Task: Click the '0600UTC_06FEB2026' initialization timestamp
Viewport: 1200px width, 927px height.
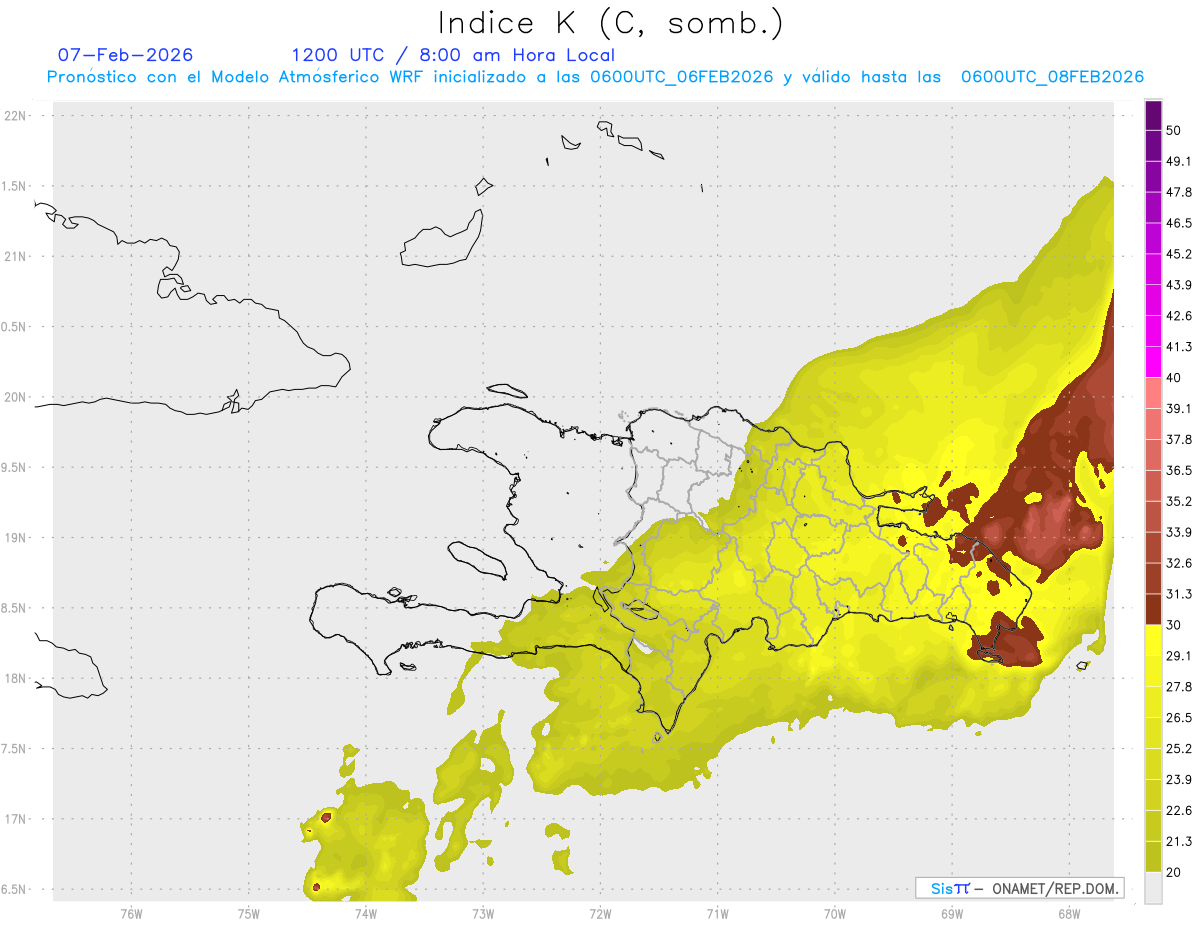Action: [682, 77]
